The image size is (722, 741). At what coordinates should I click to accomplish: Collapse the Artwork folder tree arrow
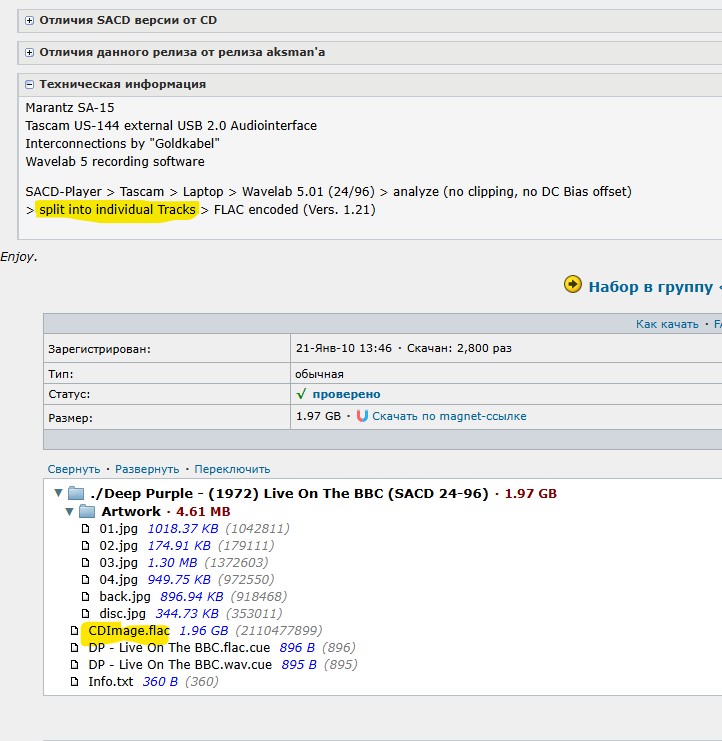[69, 512]
